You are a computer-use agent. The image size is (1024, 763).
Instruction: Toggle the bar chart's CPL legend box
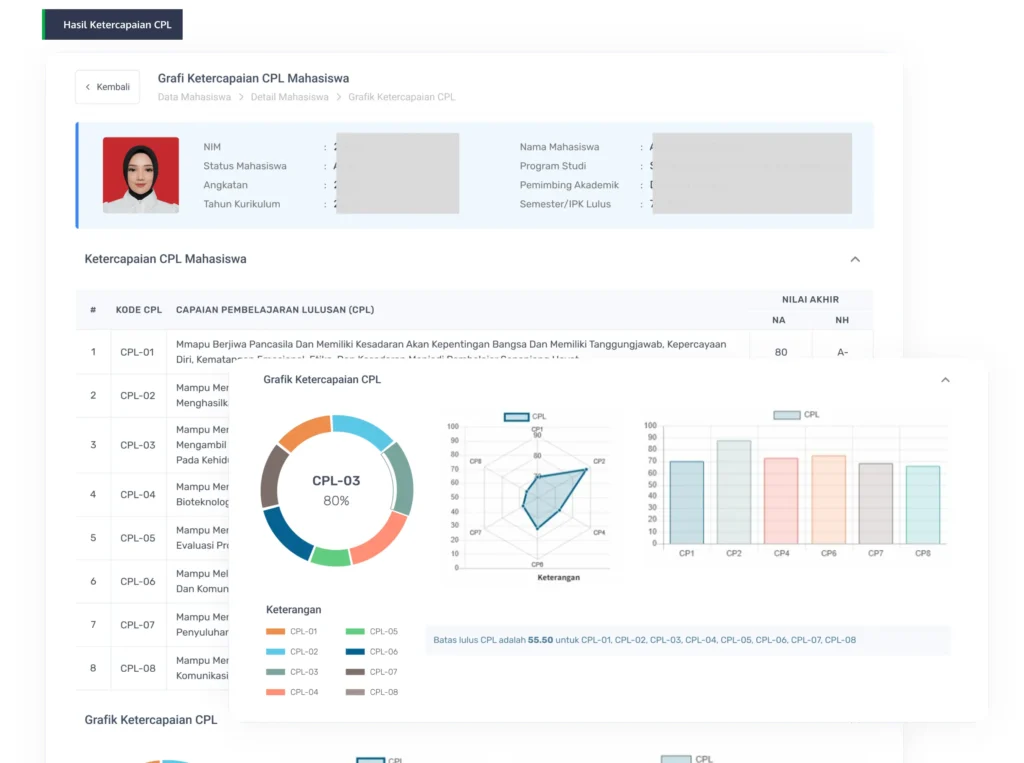787,415
